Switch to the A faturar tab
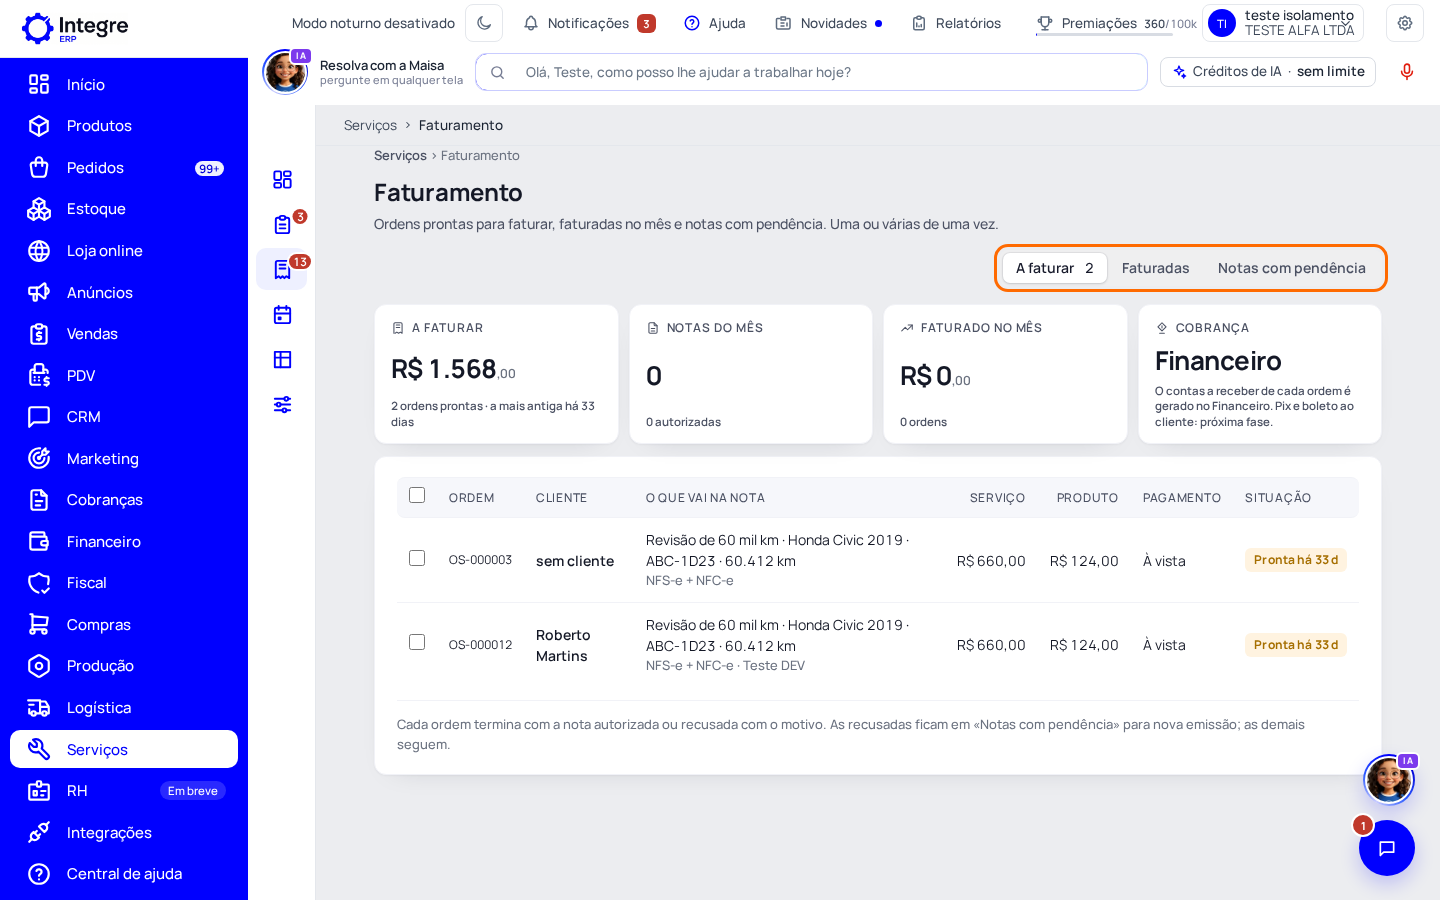 pyautogui.click(x=1055, y=268)
